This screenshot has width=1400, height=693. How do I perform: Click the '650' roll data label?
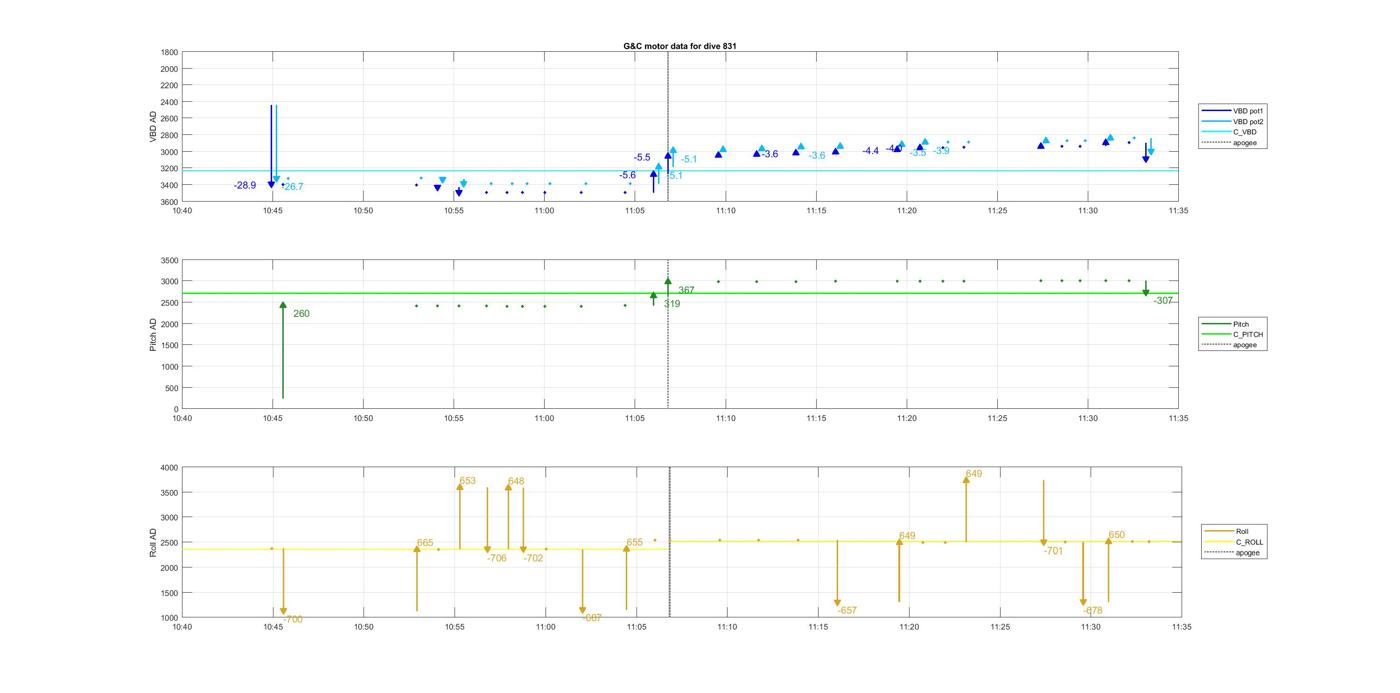pos(1117,535)
